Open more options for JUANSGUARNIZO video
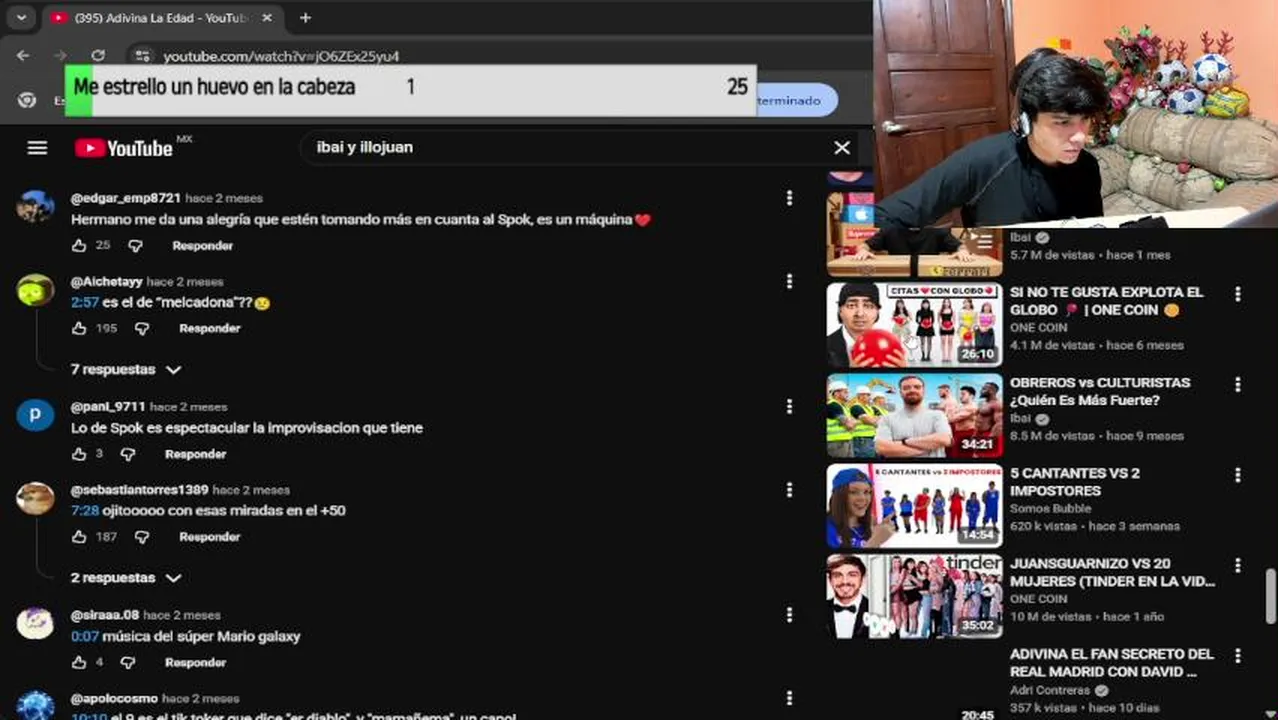This screenshot has width=1278, height=720. tap(1238, 565)
